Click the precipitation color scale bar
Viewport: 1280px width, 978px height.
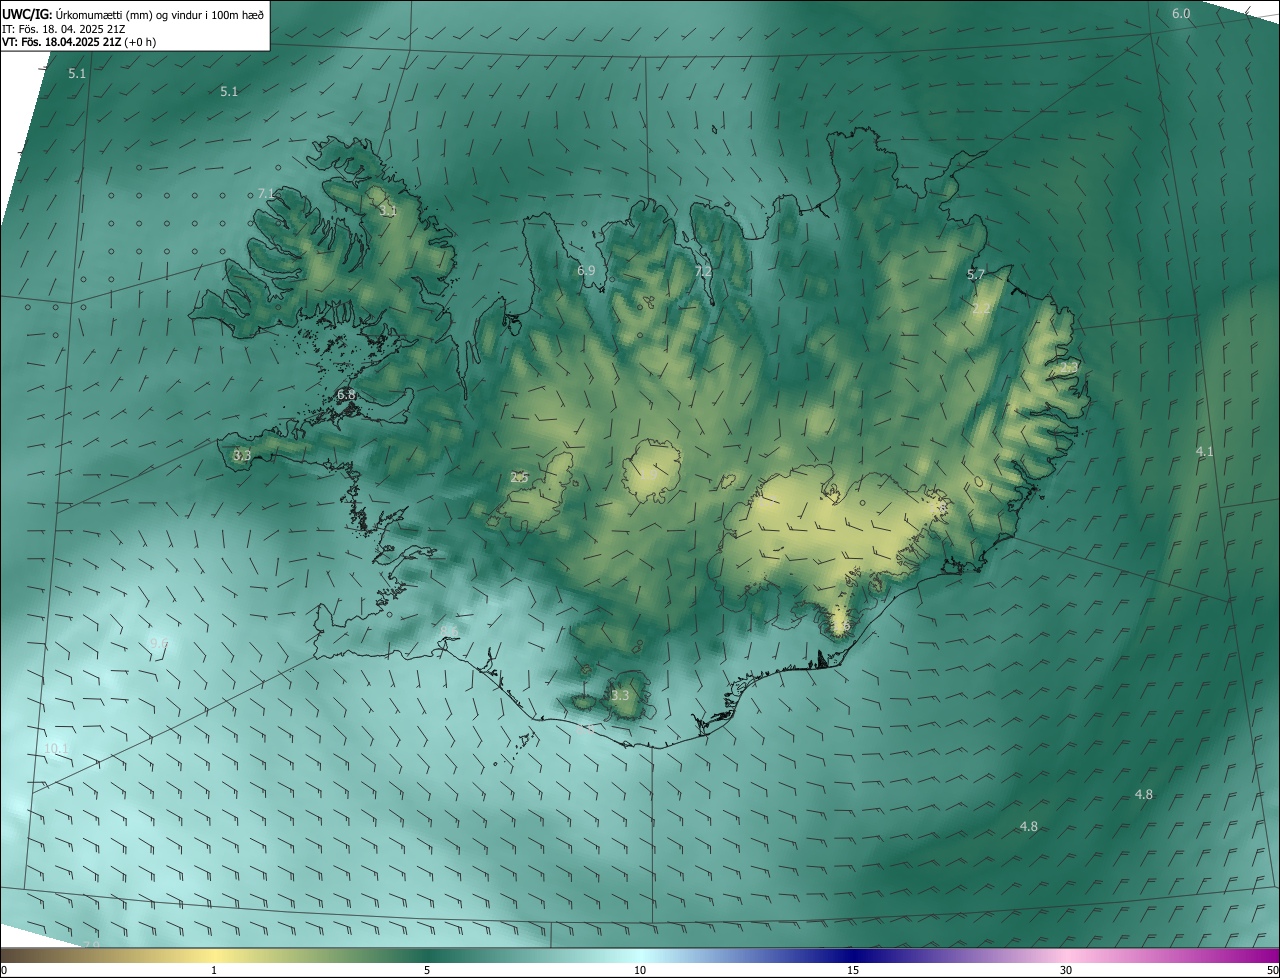tap(640, 955)
